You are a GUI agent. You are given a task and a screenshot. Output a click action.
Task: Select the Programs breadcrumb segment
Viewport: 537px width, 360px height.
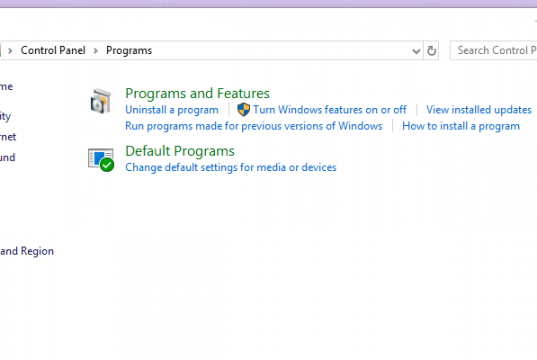[x=129, y=50]
